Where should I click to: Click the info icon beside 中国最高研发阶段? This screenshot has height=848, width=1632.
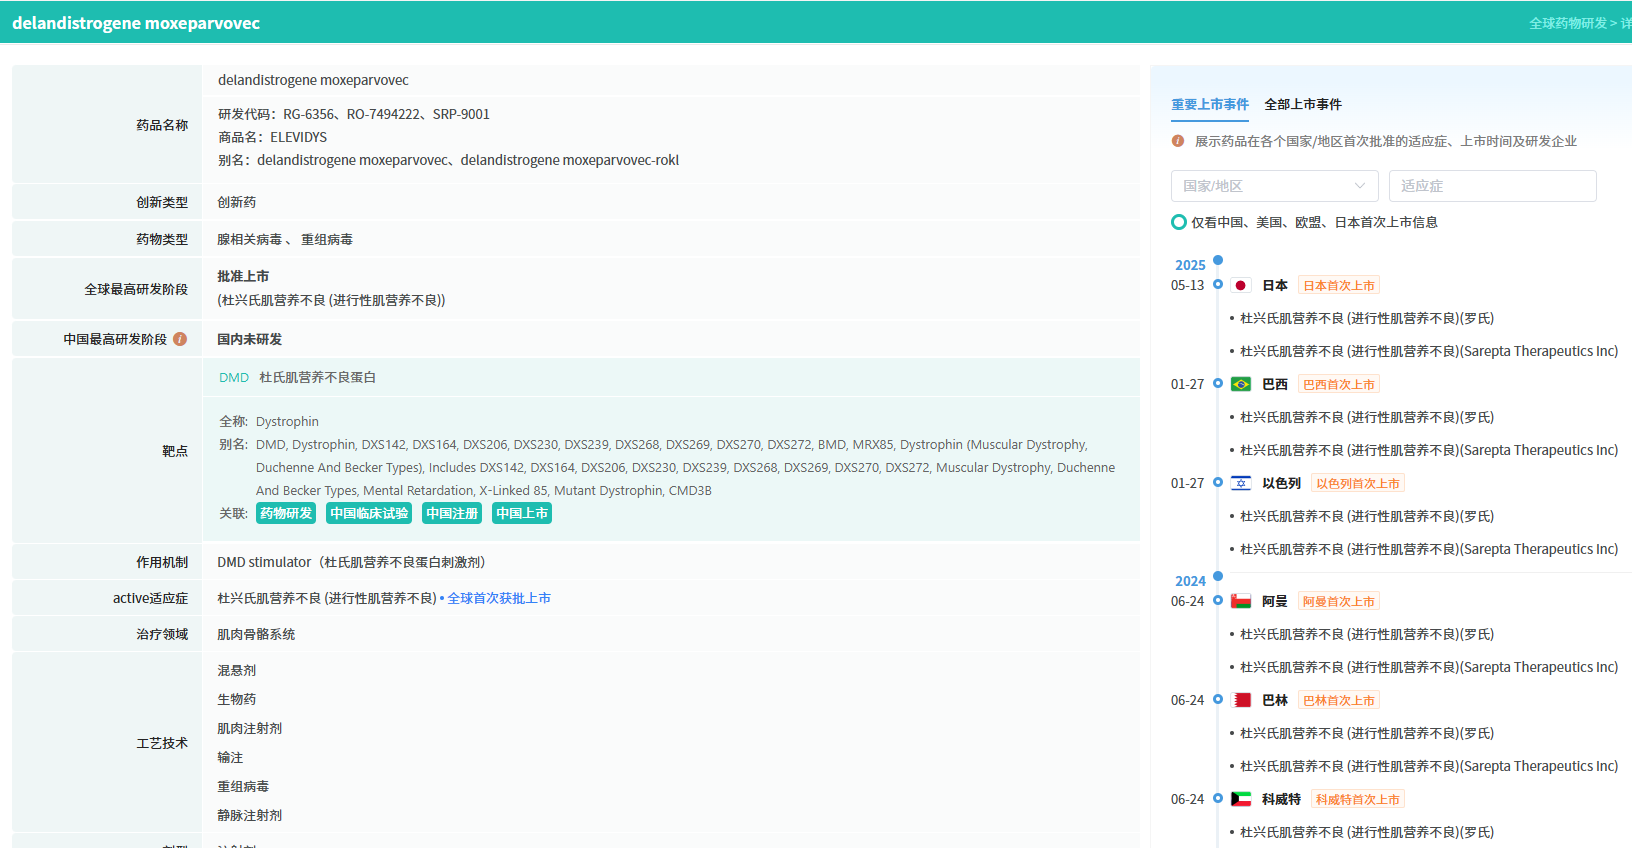180,339
